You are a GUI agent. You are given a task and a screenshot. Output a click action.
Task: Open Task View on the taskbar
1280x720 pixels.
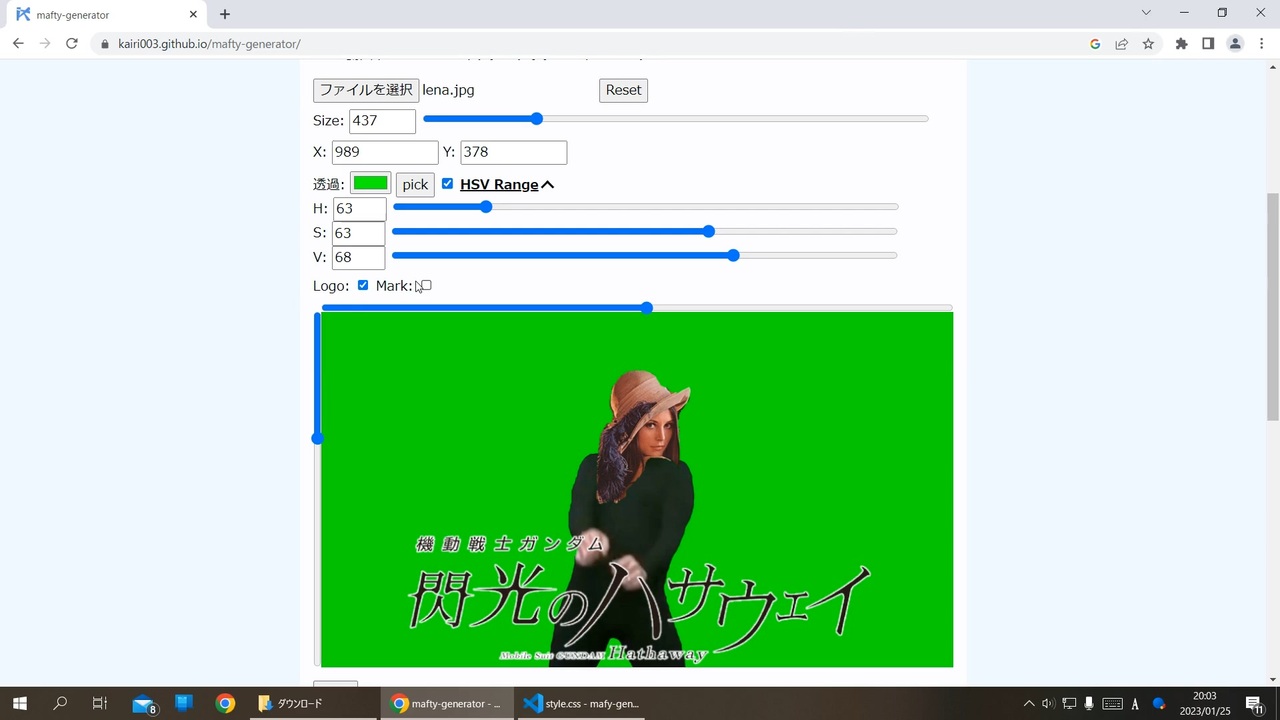[100, 703]
